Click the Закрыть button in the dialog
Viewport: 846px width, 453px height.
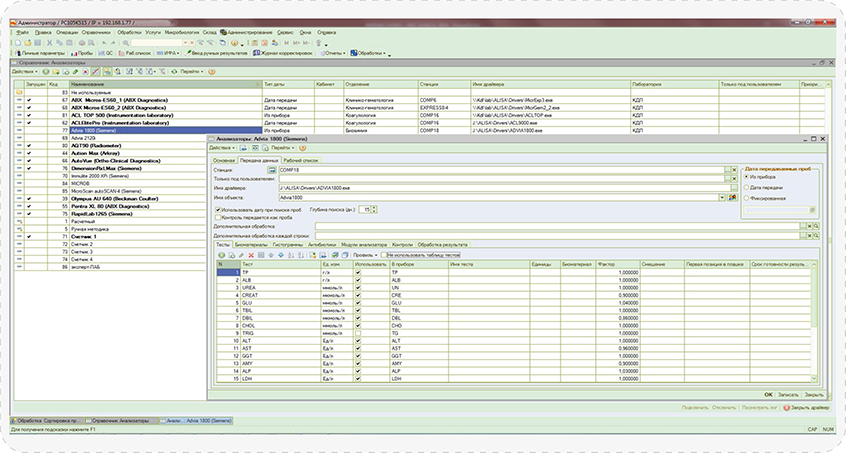(814, 395)
